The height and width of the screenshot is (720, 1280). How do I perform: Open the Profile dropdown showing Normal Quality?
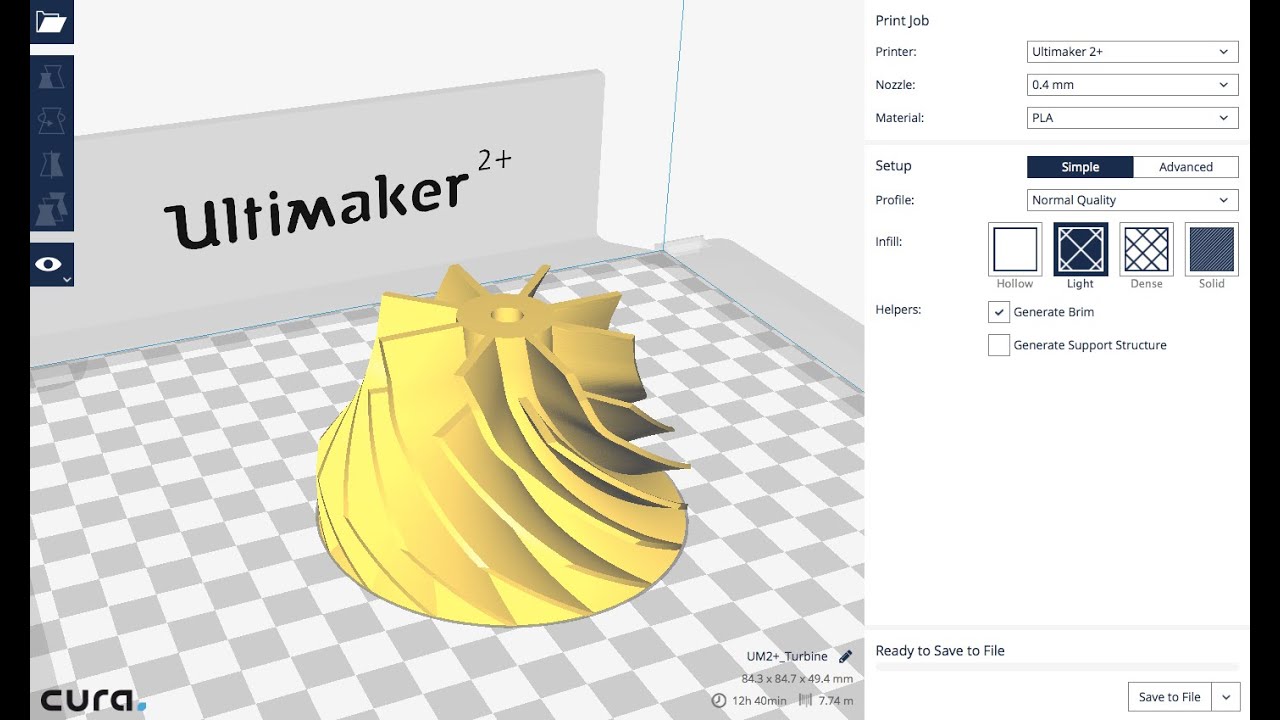(x=1132, y=200)
